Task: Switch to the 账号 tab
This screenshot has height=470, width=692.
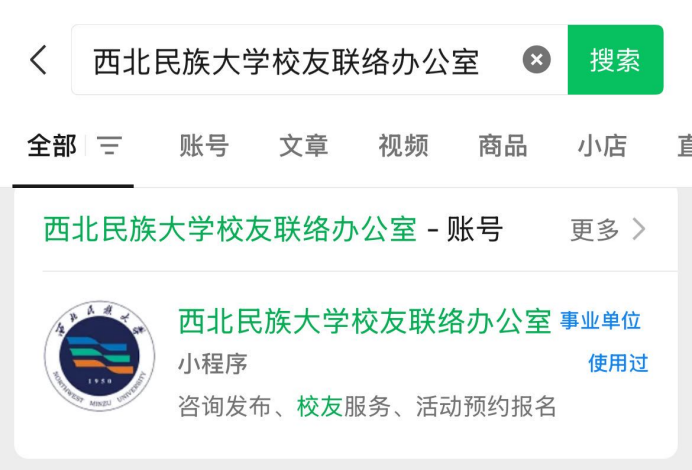Action: [204, 145]
